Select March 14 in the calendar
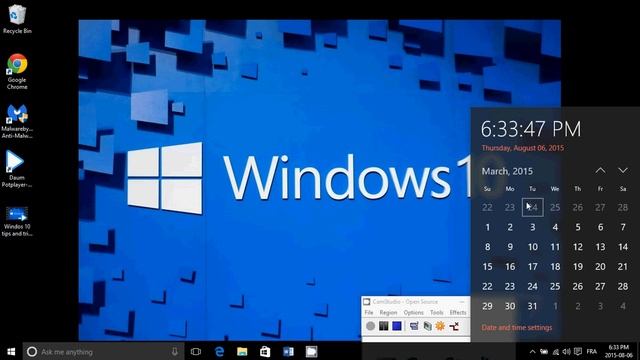640x360 pixels. tap(623, 247)
